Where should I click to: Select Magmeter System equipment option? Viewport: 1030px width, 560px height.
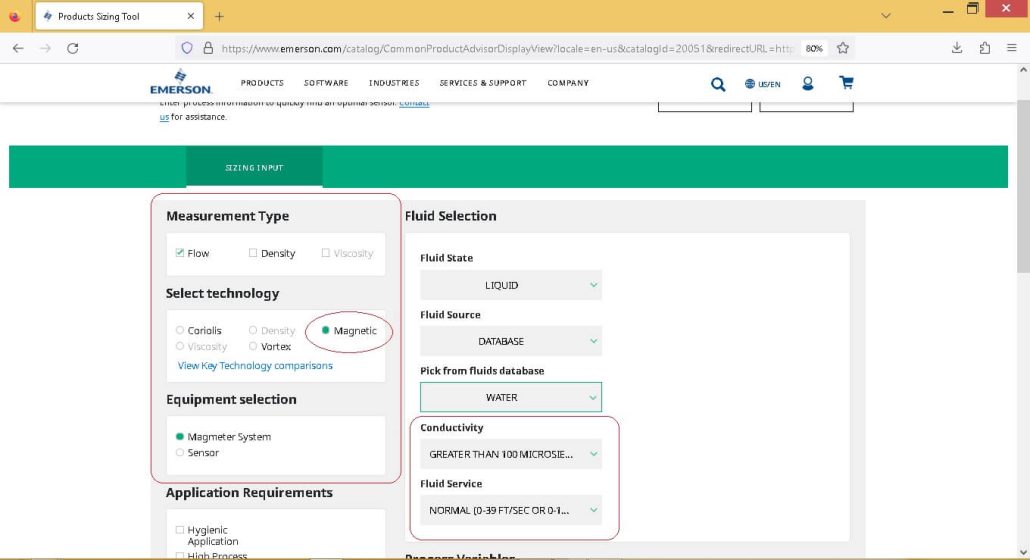[x=179, y=437]
